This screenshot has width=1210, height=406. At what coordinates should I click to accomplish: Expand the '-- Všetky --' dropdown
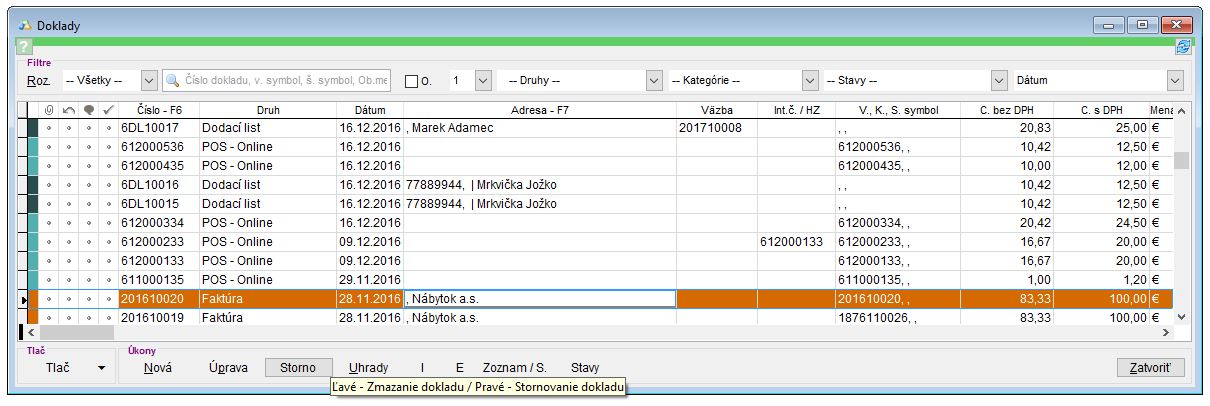(x=149, y=80)
